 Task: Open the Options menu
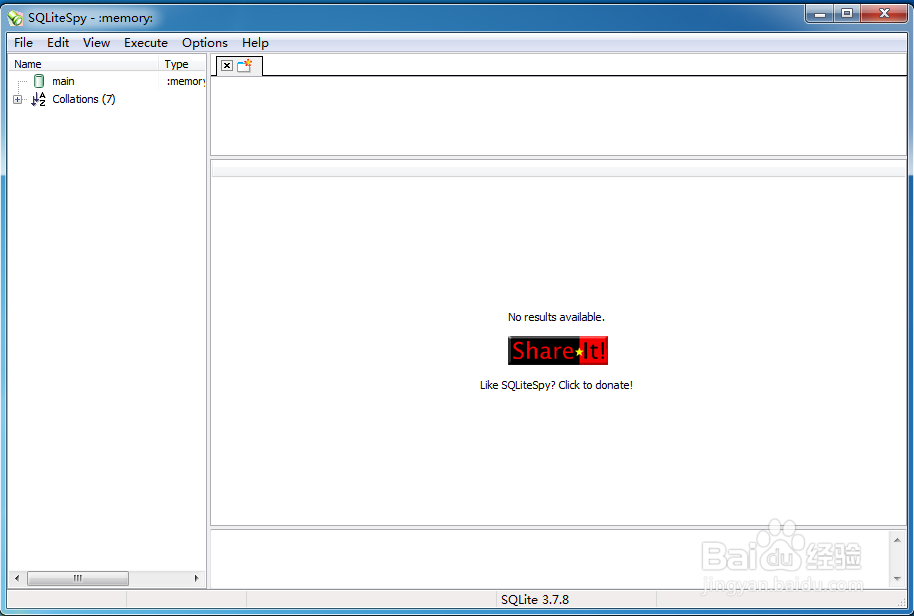(x=205, y=43)
